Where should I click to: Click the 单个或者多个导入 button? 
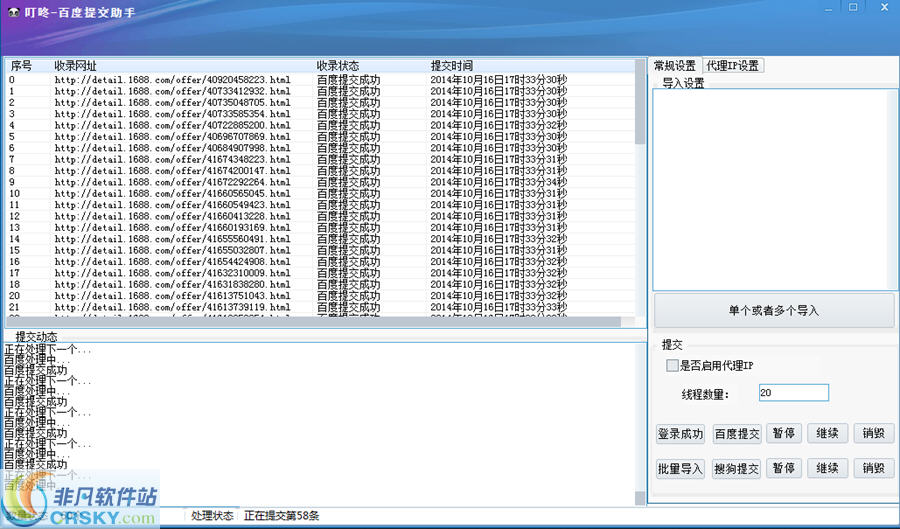coord(774,310)
